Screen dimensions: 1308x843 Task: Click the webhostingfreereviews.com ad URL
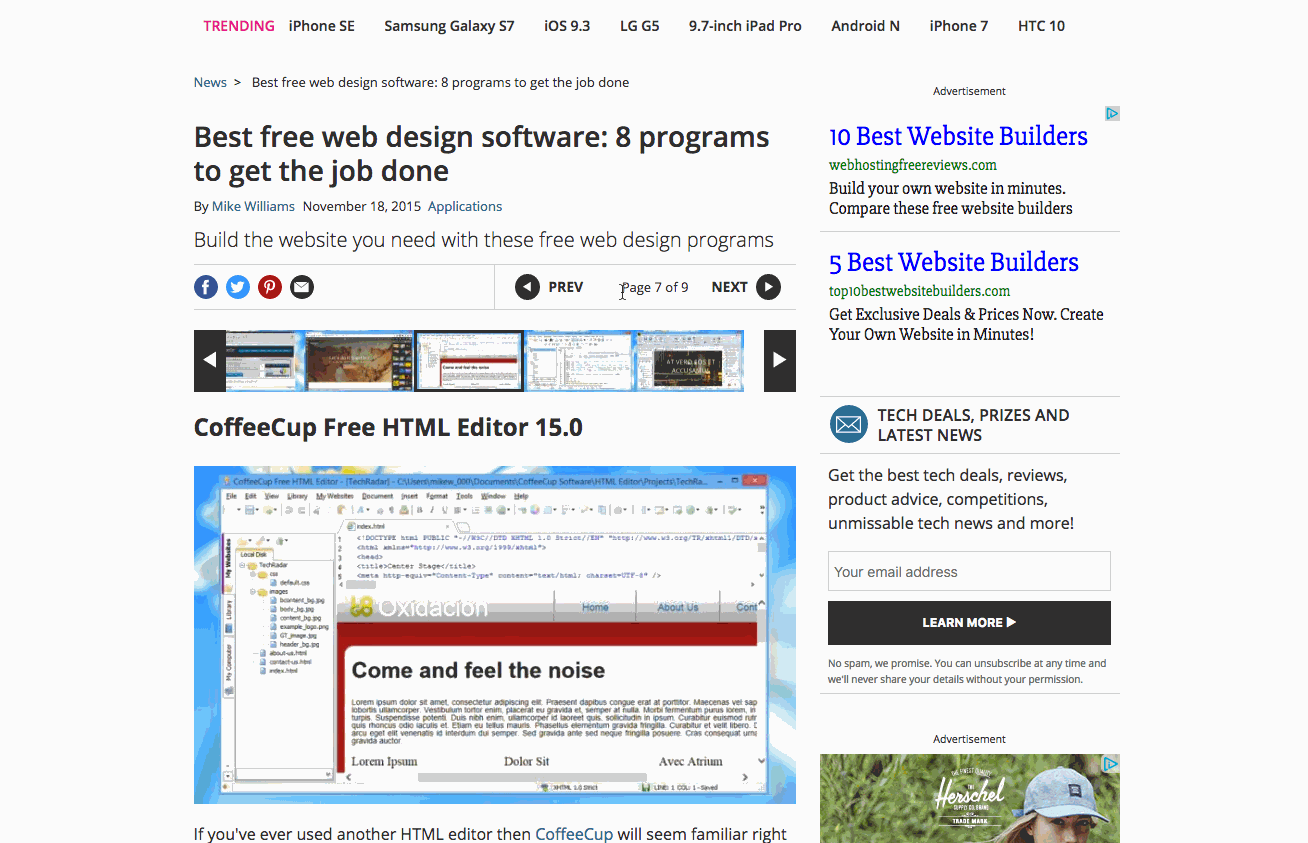tap(913, 165)
